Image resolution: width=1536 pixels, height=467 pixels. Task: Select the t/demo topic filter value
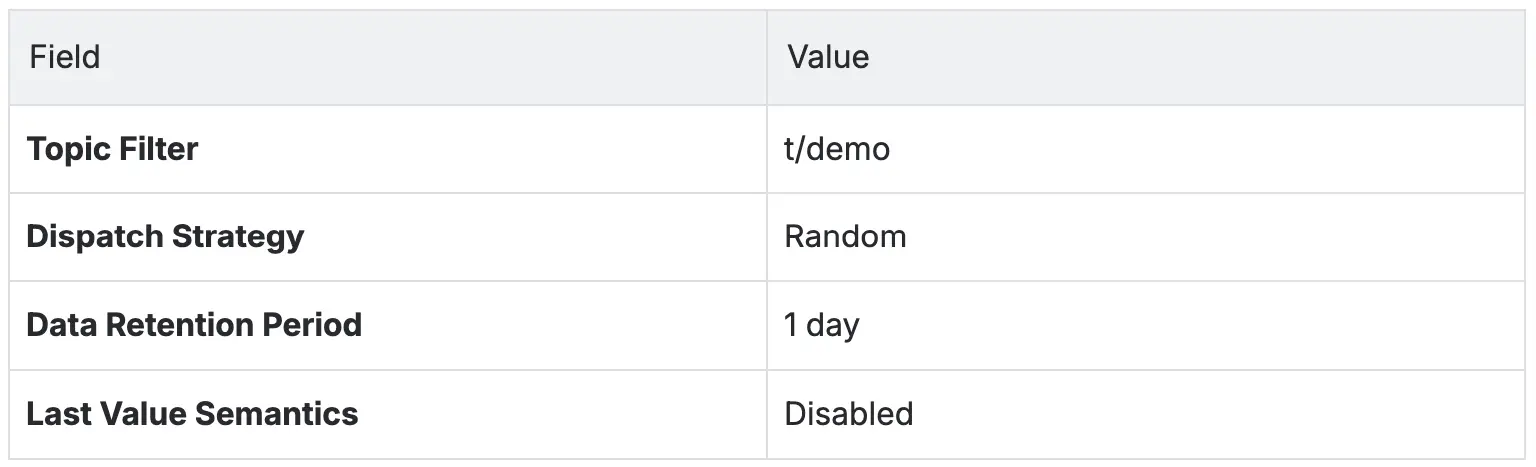(x=837, y=149)
